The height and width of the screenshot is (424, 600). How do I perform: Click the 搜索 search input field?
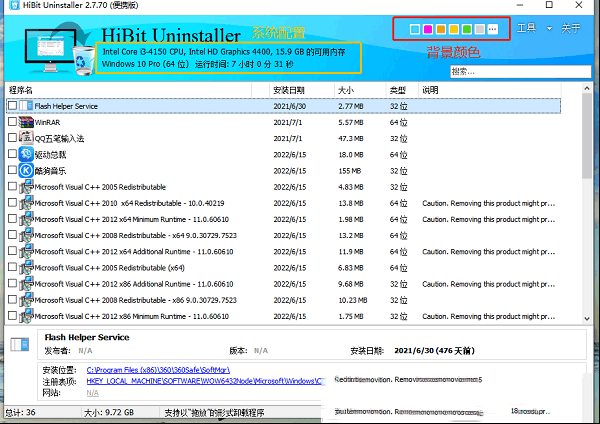521,72
